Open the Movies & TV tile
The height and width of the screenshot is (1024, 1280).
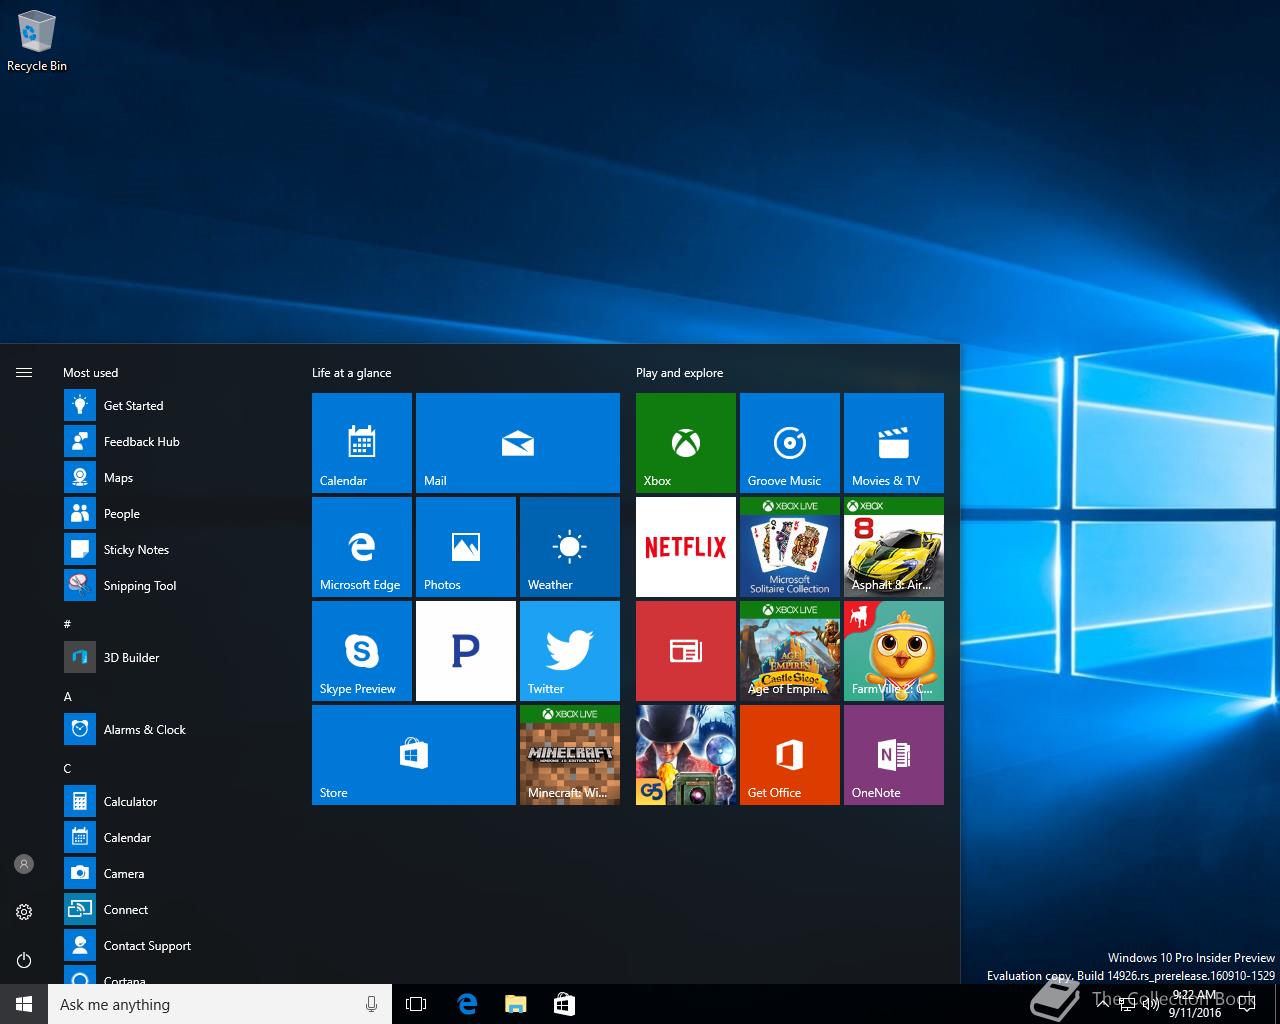tap(894, 443)
